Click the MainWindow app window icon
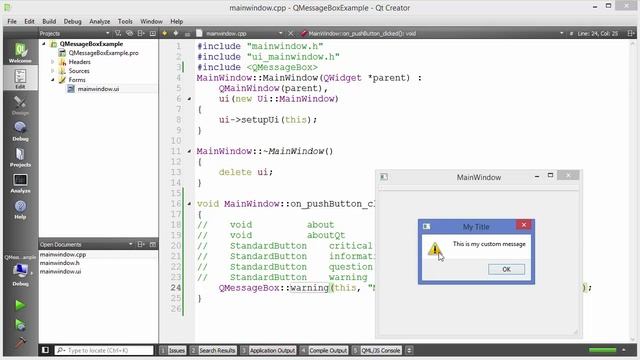This screenshot has height=360, width=640. coord(384,177)
